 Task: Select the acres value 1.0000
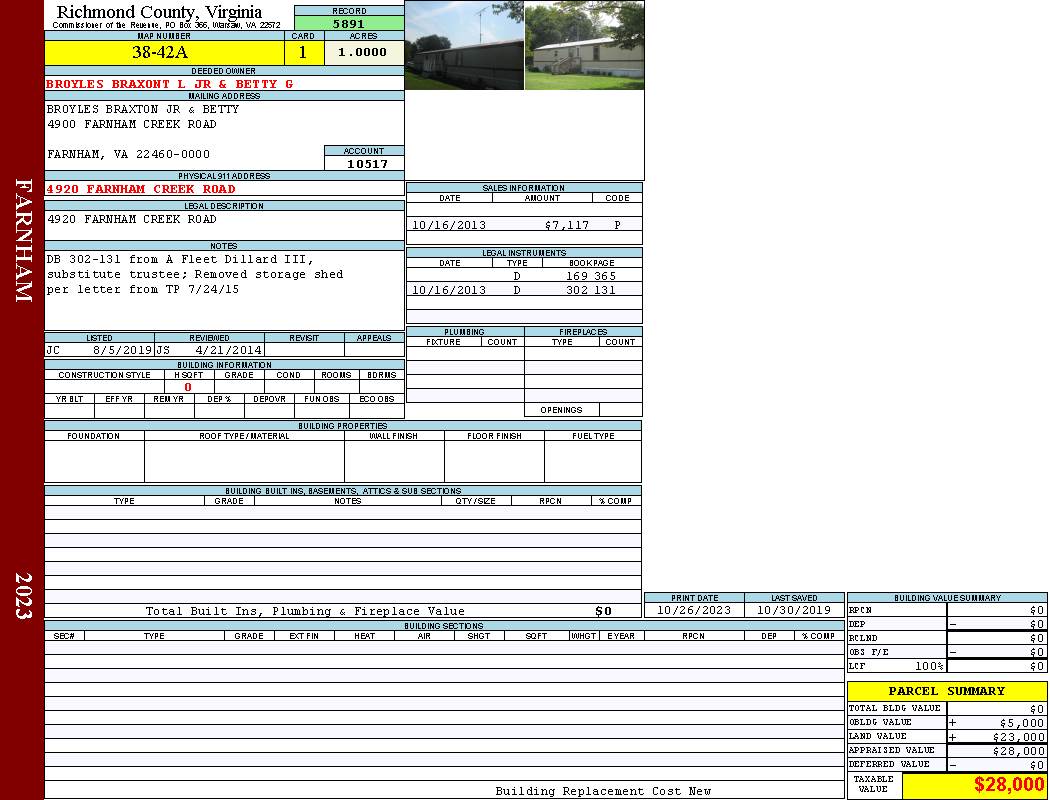(x=364, y=52)
